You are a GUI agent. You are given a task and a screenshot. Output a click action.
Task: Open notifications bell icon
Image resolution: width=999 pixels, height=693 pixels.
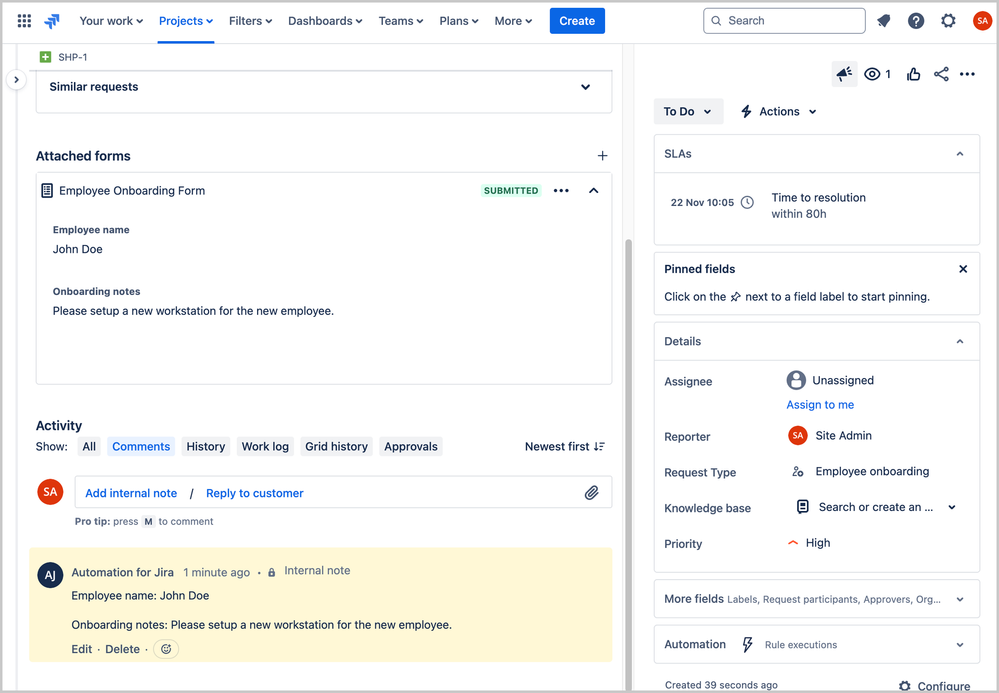(884, 21)
